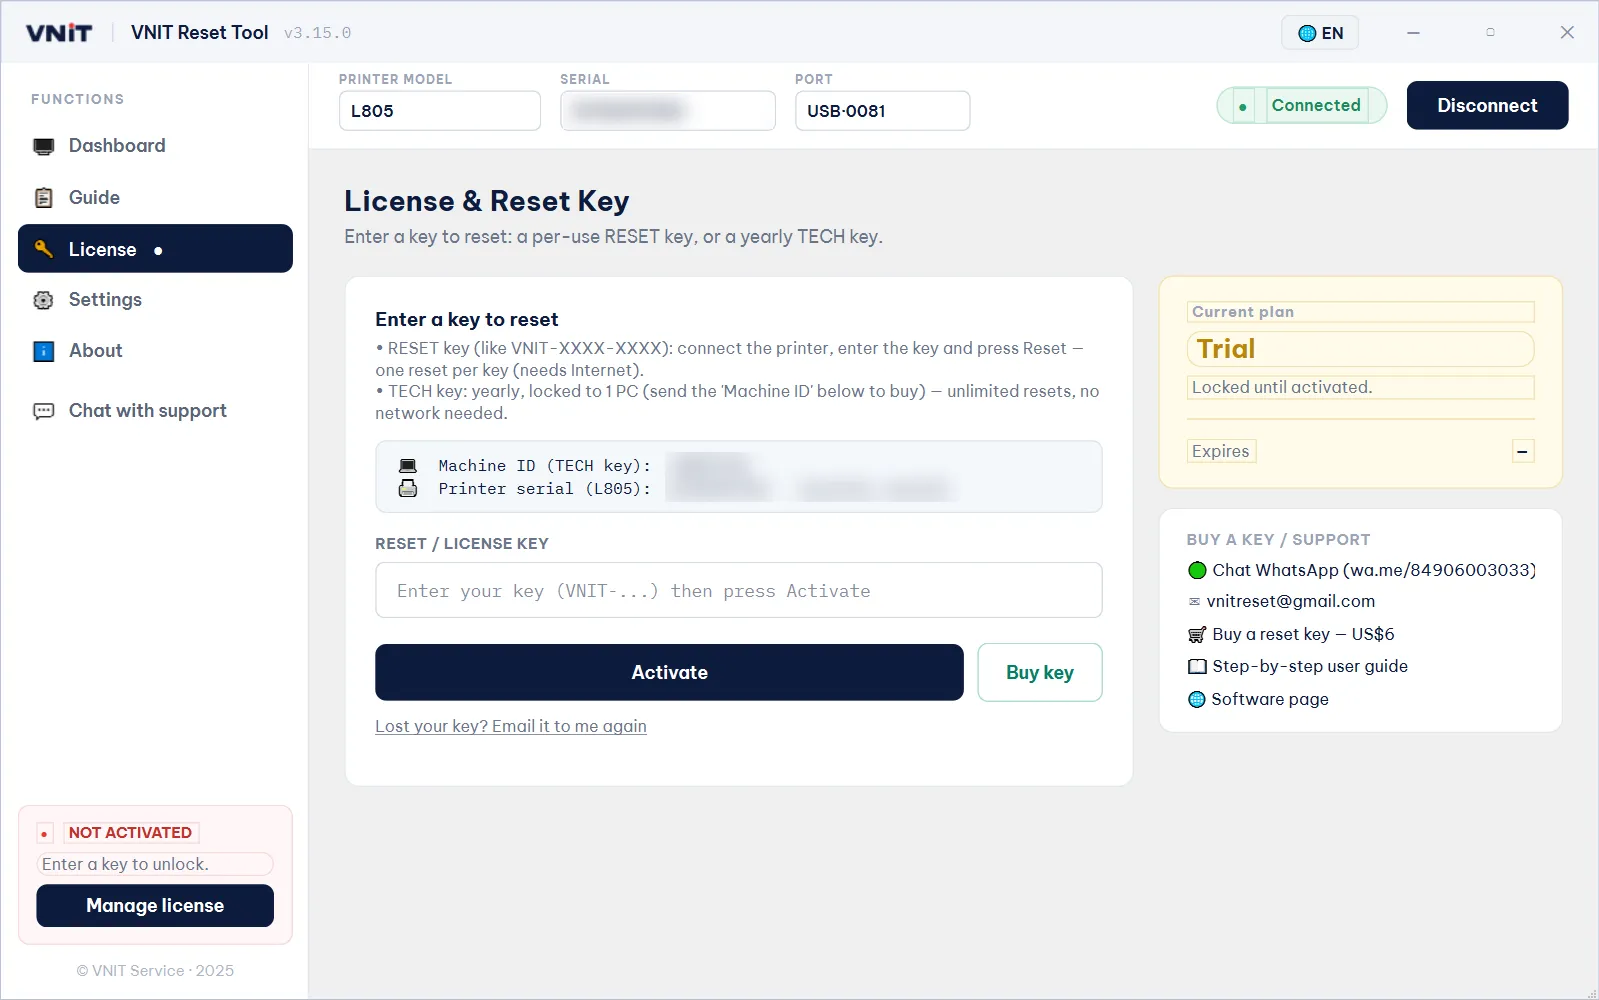The height and width of the screenshot is (1000, 1599).
Task: Click the About info icon
Action: pyautogui.click(x=43, y=351)
